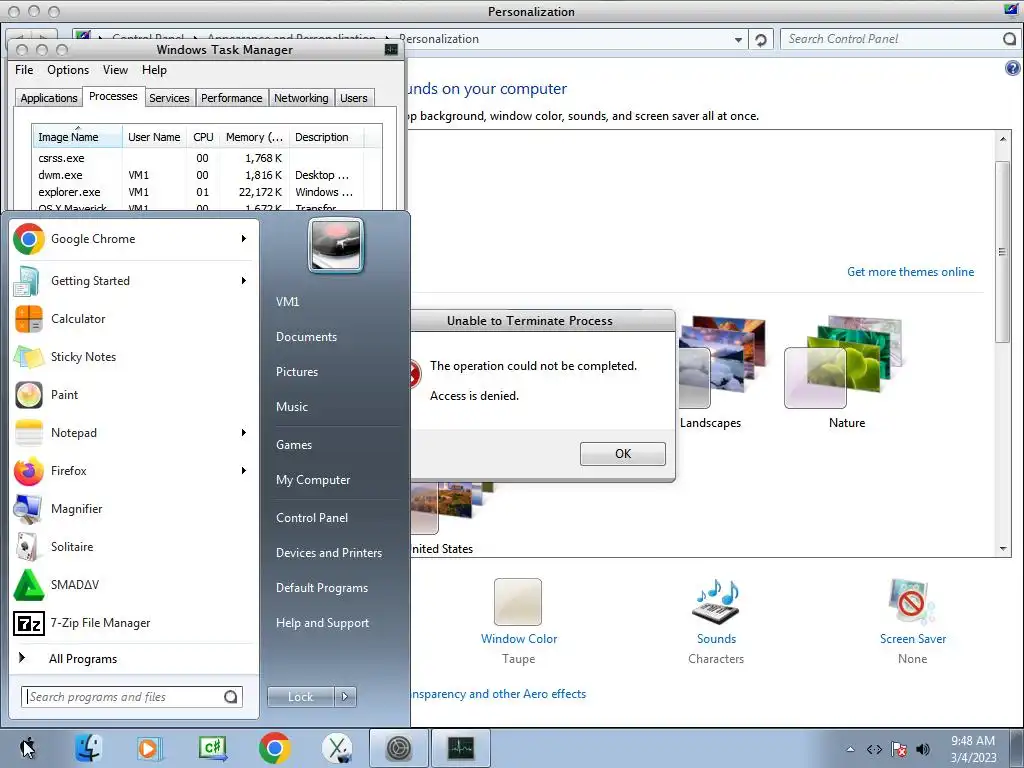Open Window Color Taupe swatch
1024x768 pixels.
pyautogui.click(x=518, y=601)
